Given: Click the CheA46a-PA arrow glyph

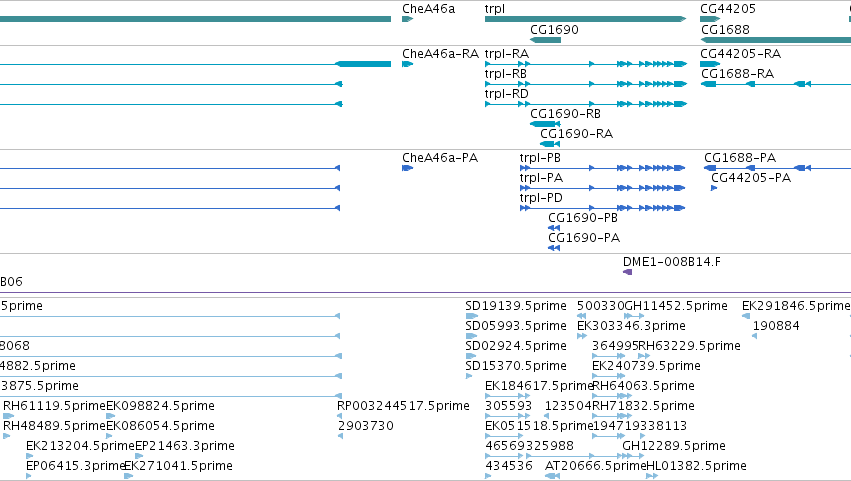Looking at the screenshot, I should [408, 168].
